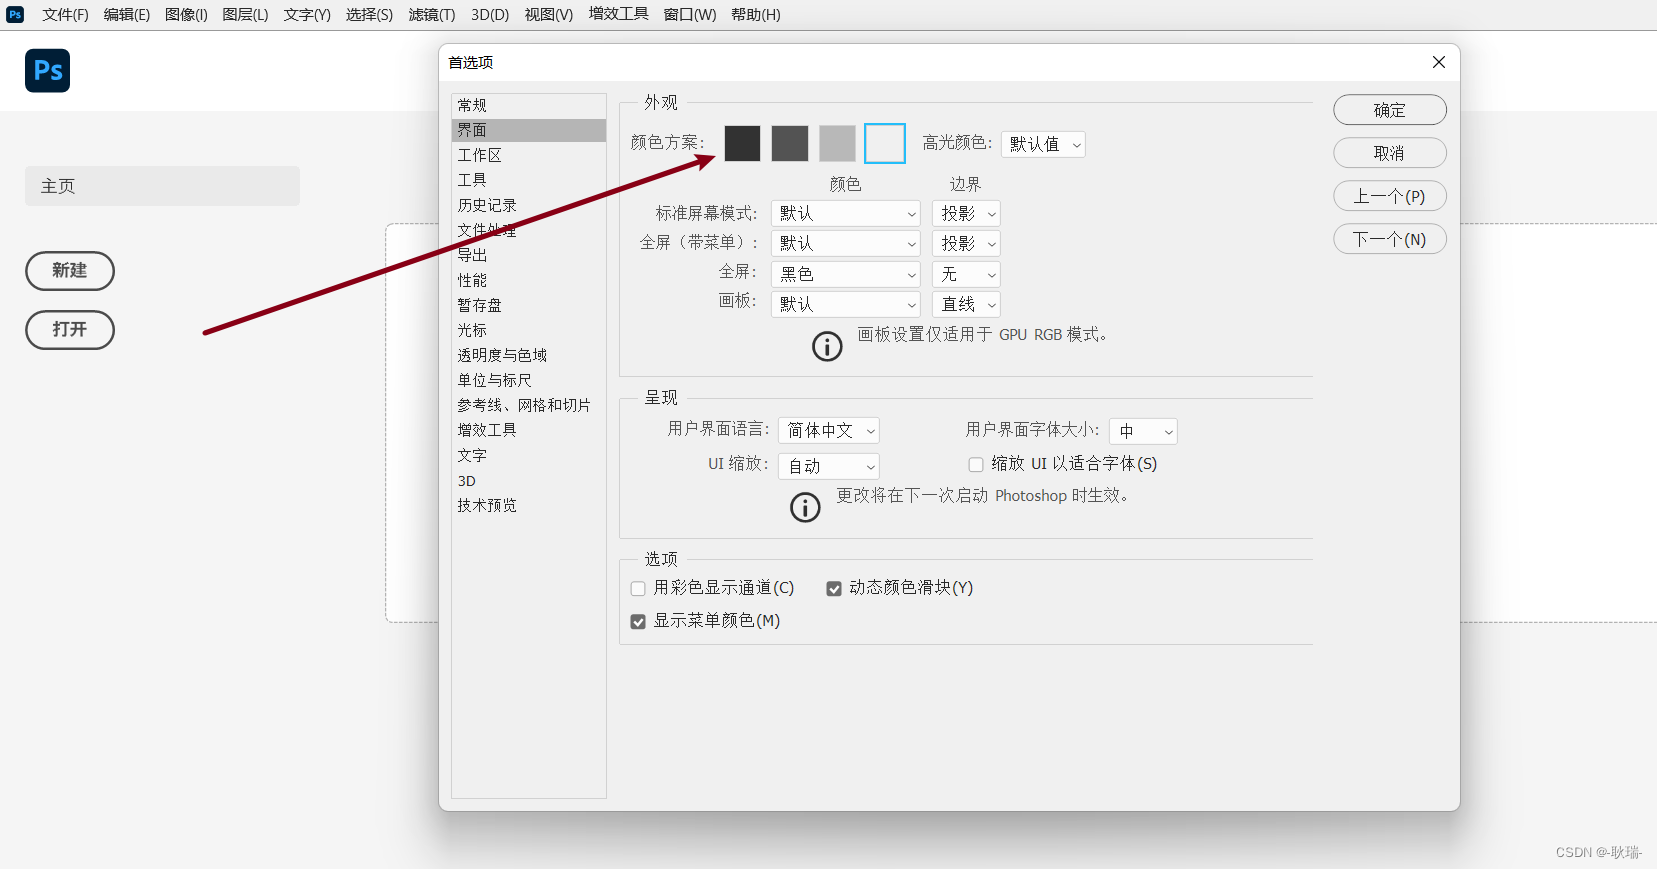Go to next page with 下一个(N)

tap(1390, 239)
